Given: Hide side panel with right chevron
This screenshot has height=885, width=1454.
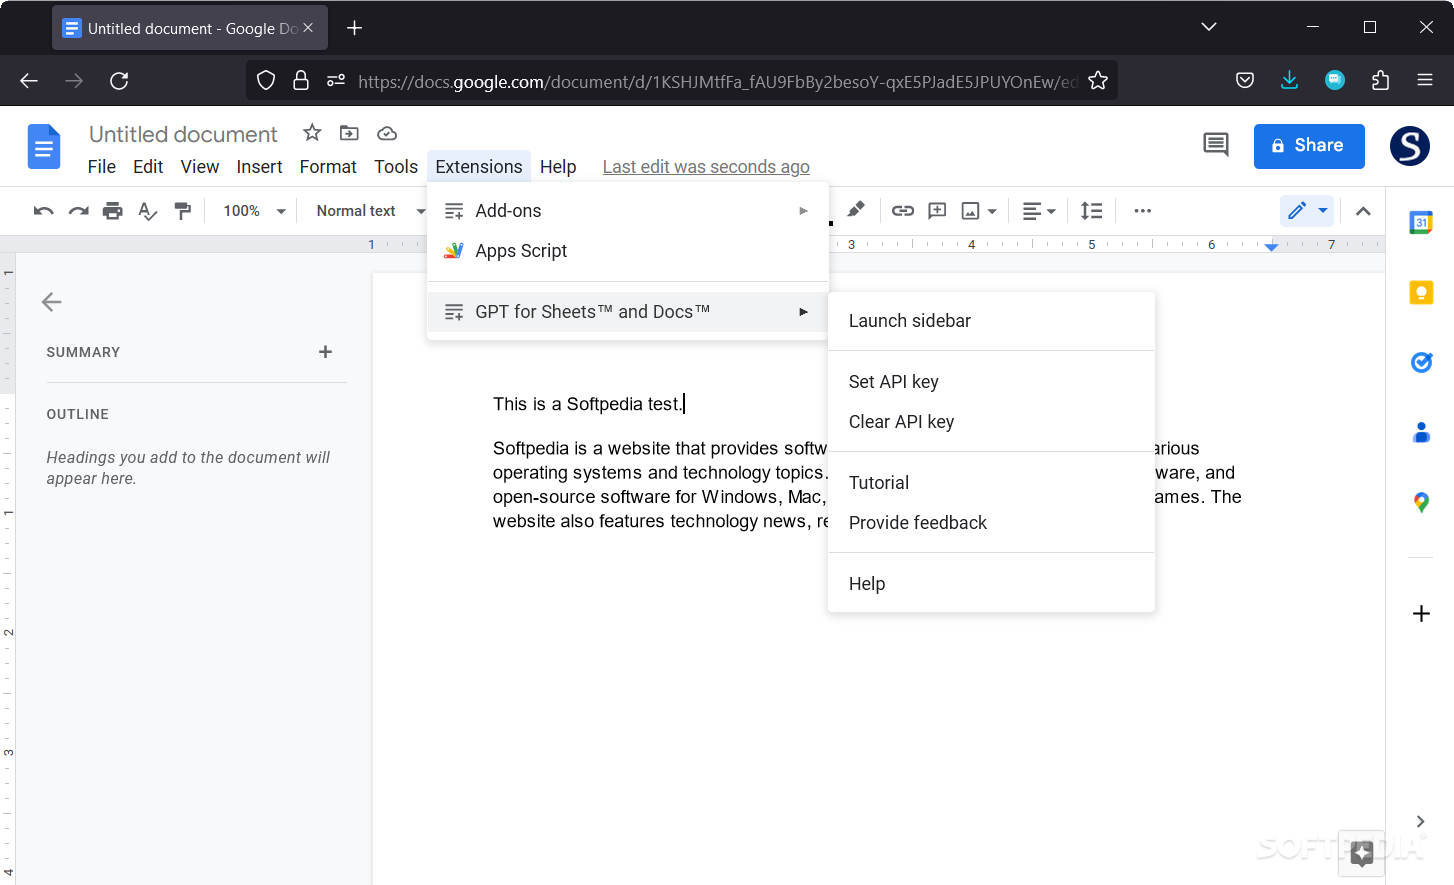Looking at the screenshot, I should pos(1420,821).
